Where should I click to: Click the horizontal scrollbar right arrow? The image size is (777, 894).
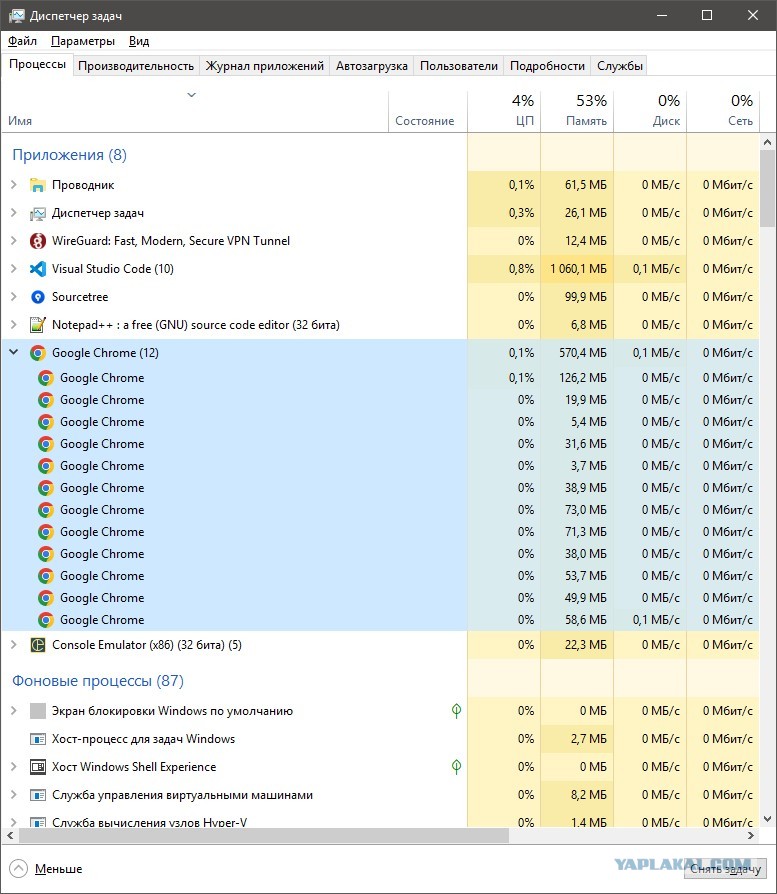(x=751, y=835)
